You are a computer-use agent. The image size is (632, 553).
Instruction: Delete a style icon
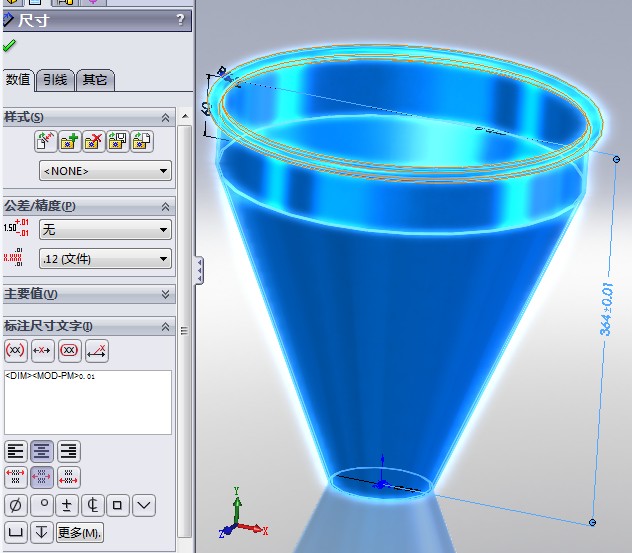point(94,141)
